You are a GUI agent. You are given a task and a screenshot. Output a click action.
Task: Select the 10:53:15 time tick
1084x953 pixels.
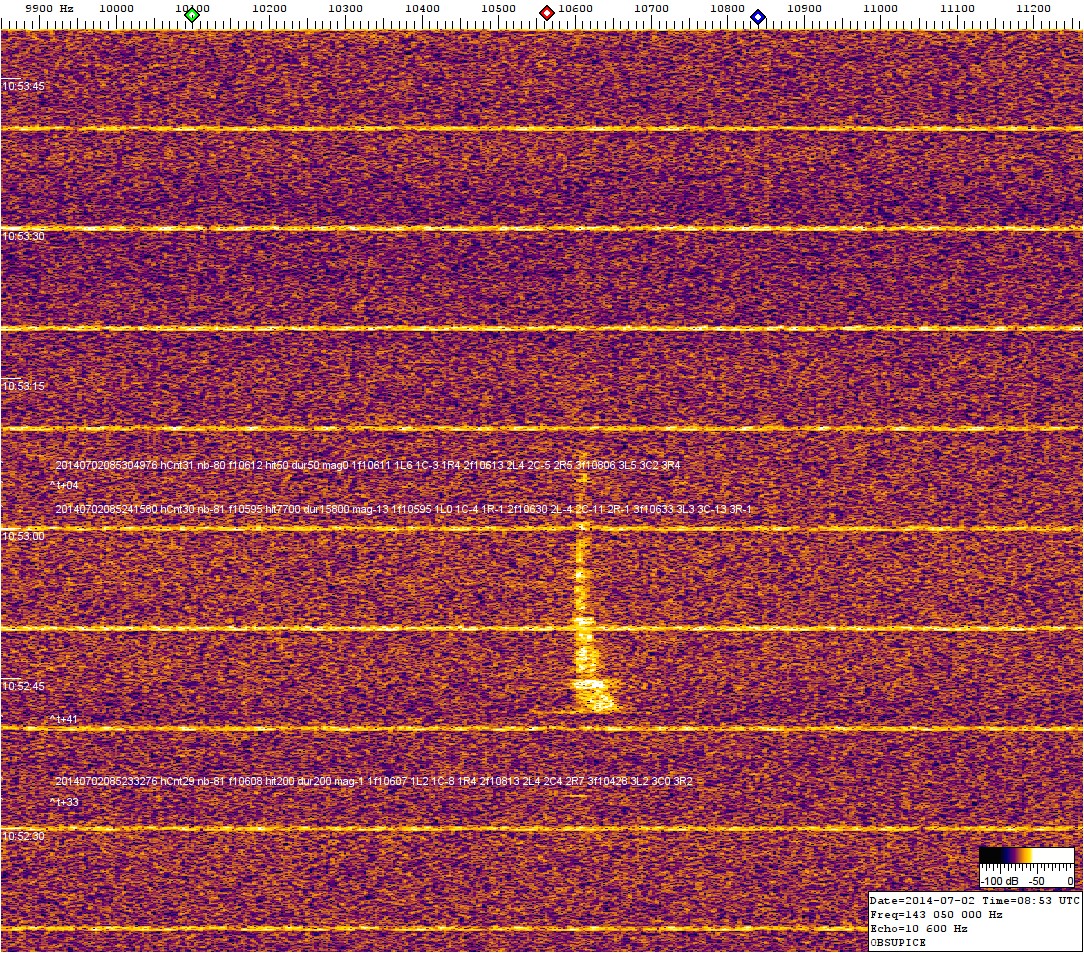[x=23, y=386]
